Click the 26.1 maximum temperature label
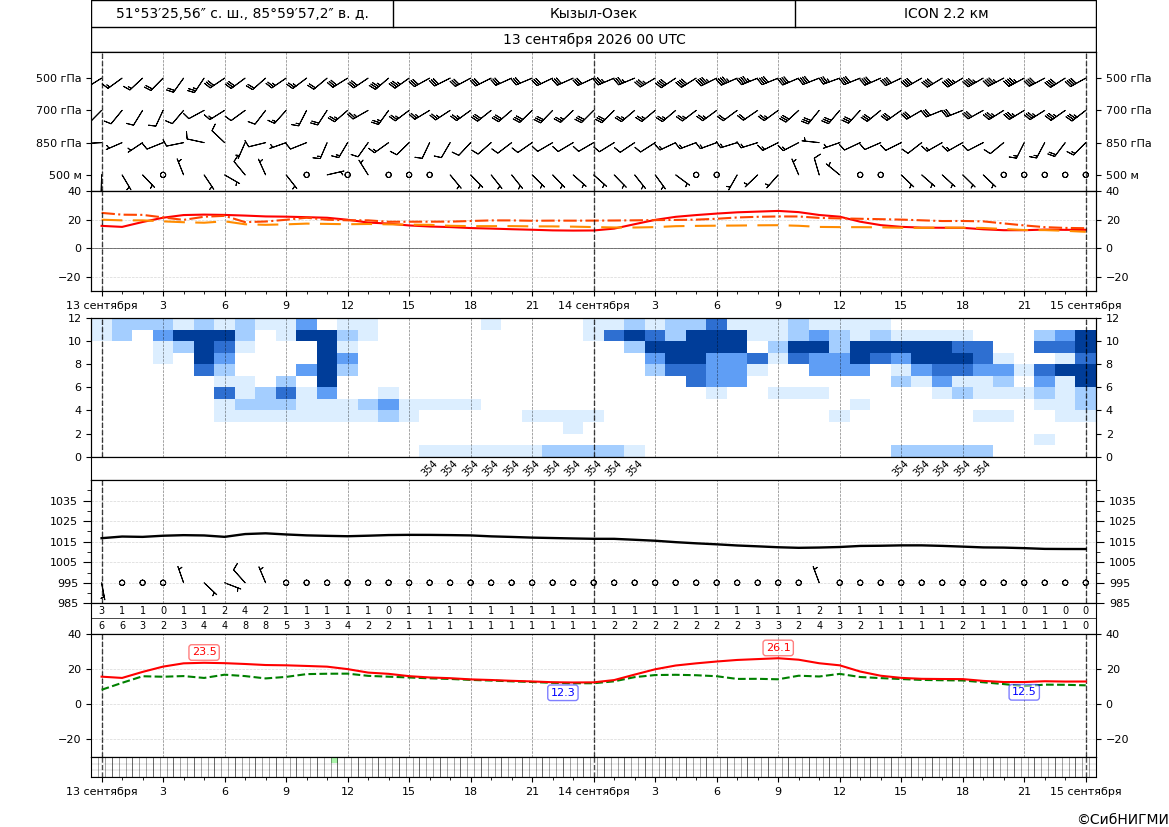 pyautogui.click(x=778, y=647)
